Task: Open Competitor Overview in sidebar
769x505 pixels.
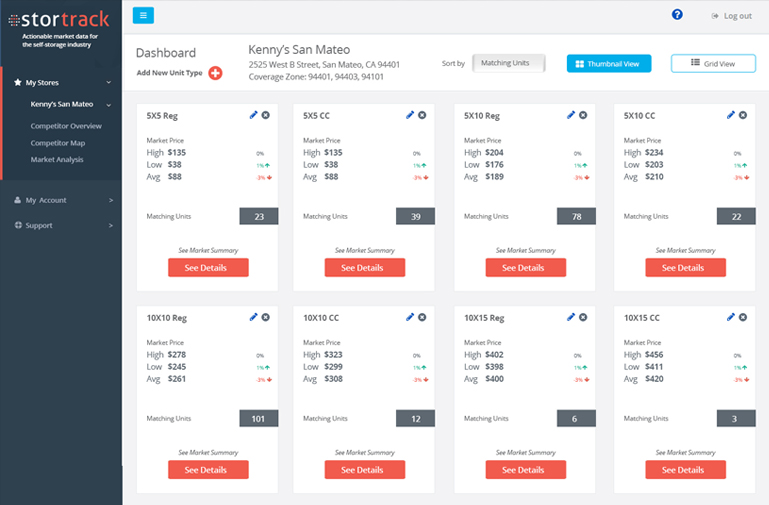Action: coord(66,126)
